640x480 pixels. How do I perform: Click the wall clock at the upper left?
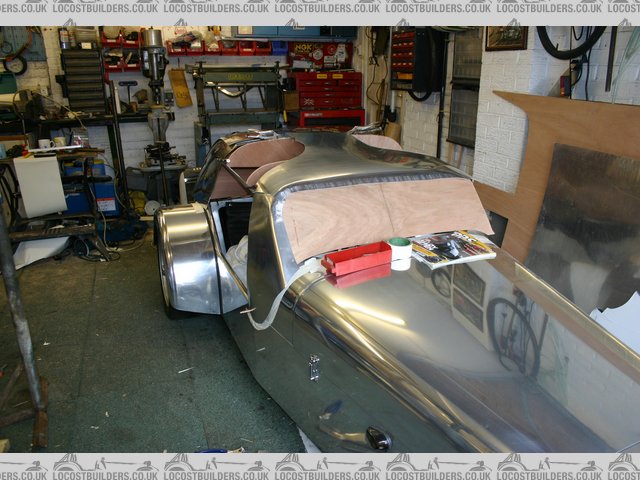pos(15,64)
